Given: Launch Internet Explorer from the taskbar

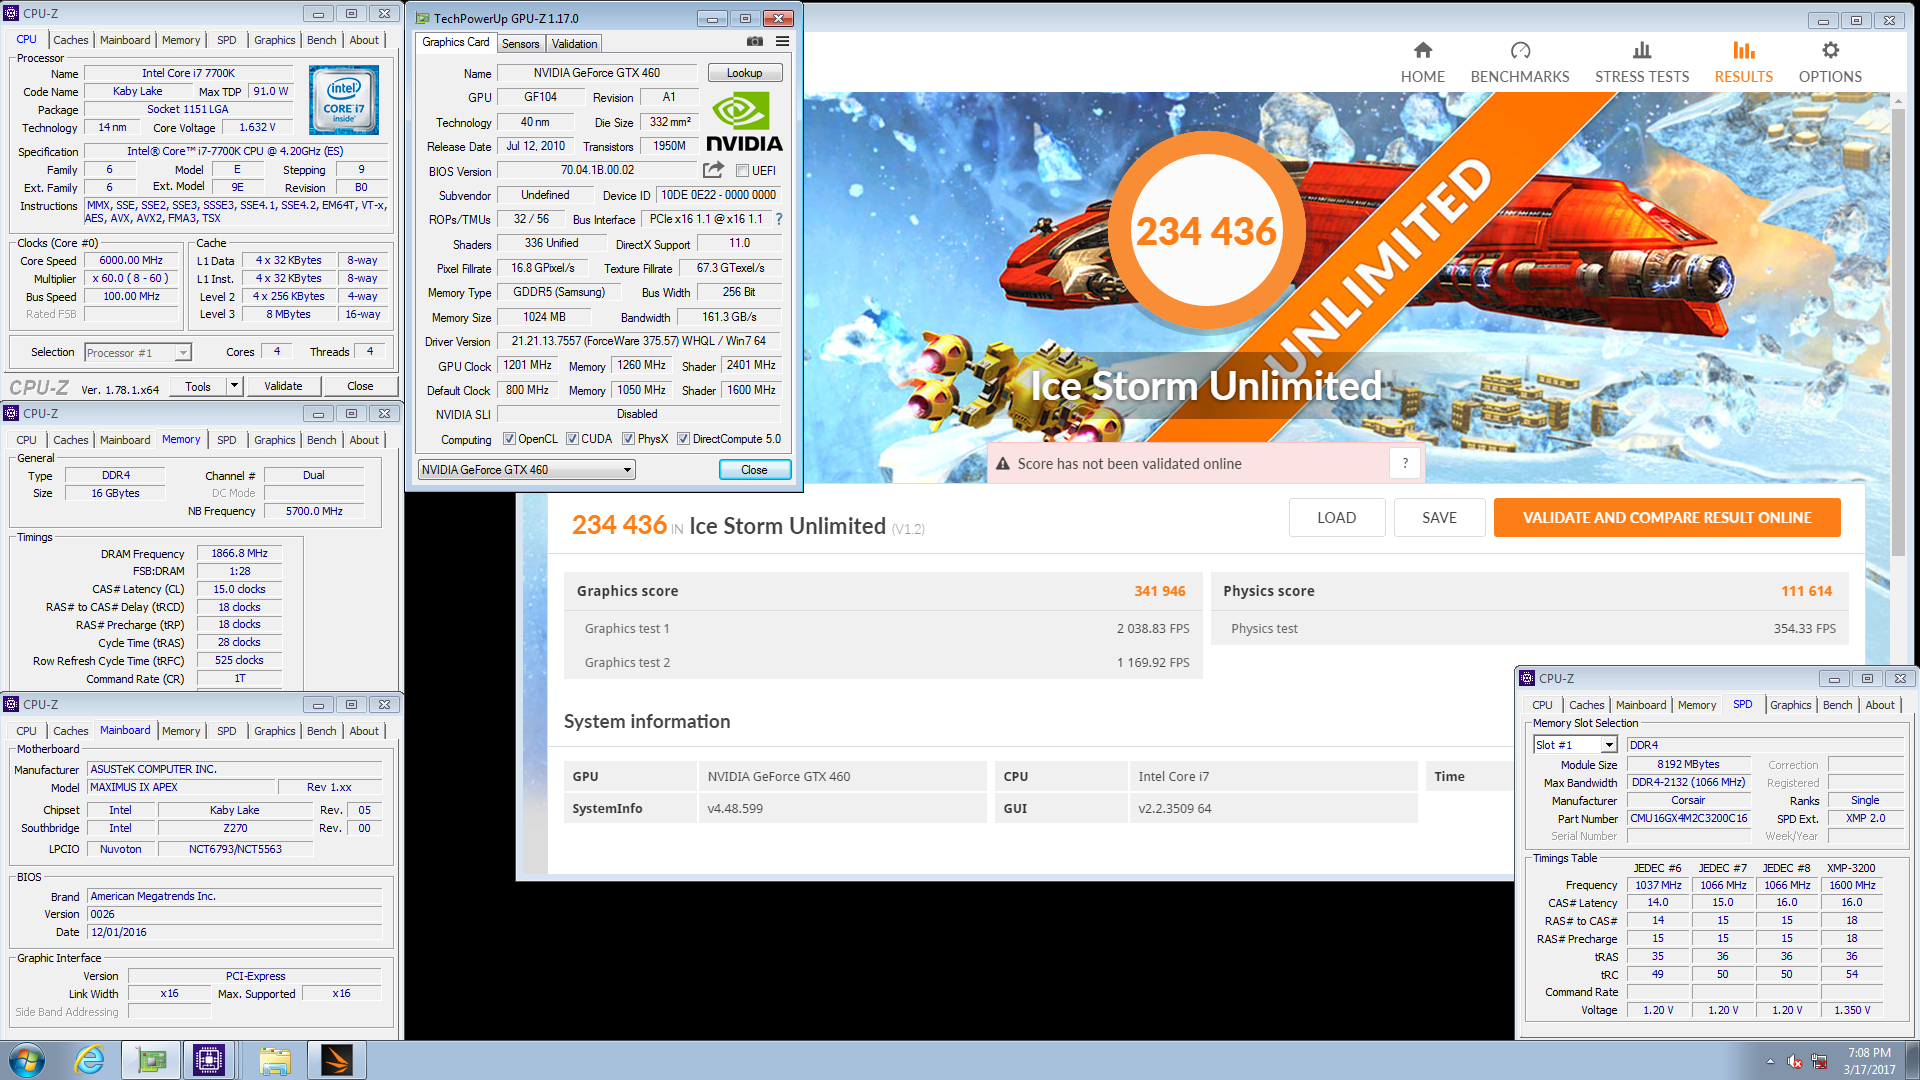Looking at the screenshot, I should 90,1060.
